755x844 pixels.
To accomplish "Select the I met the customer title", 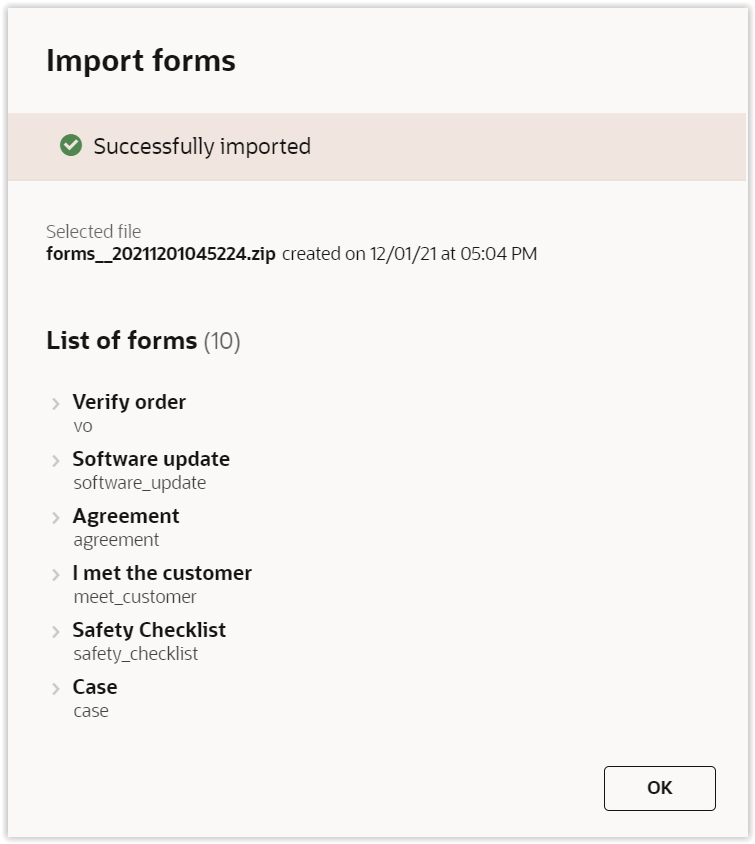I will pyautogui.click(x=162, y=573).
